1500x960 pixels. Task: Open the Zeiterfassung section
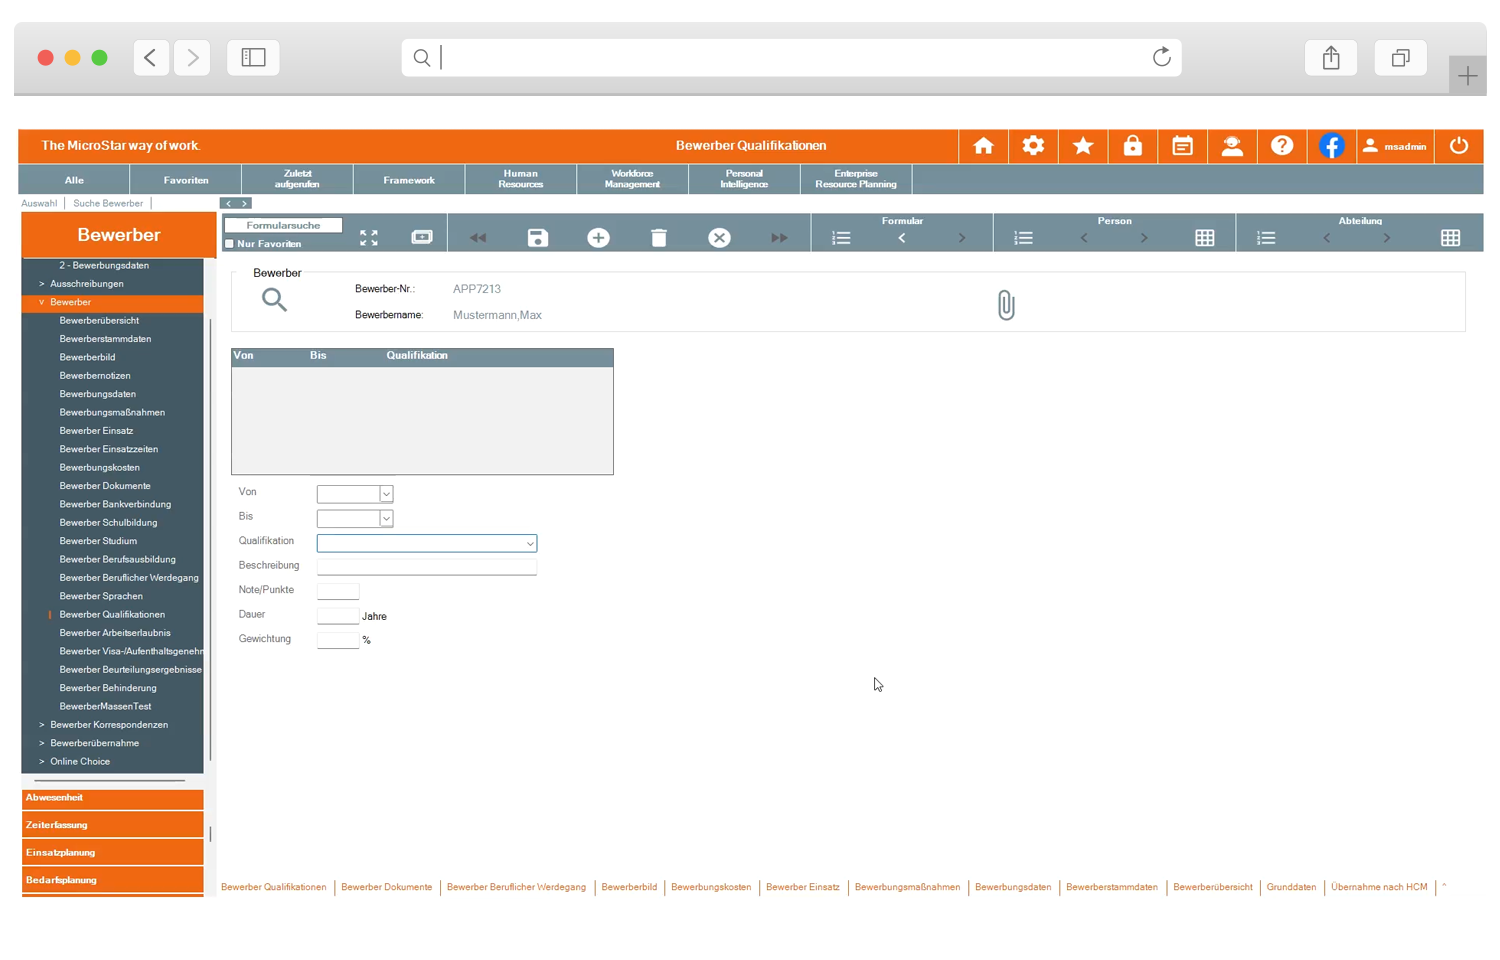(112, 825)
